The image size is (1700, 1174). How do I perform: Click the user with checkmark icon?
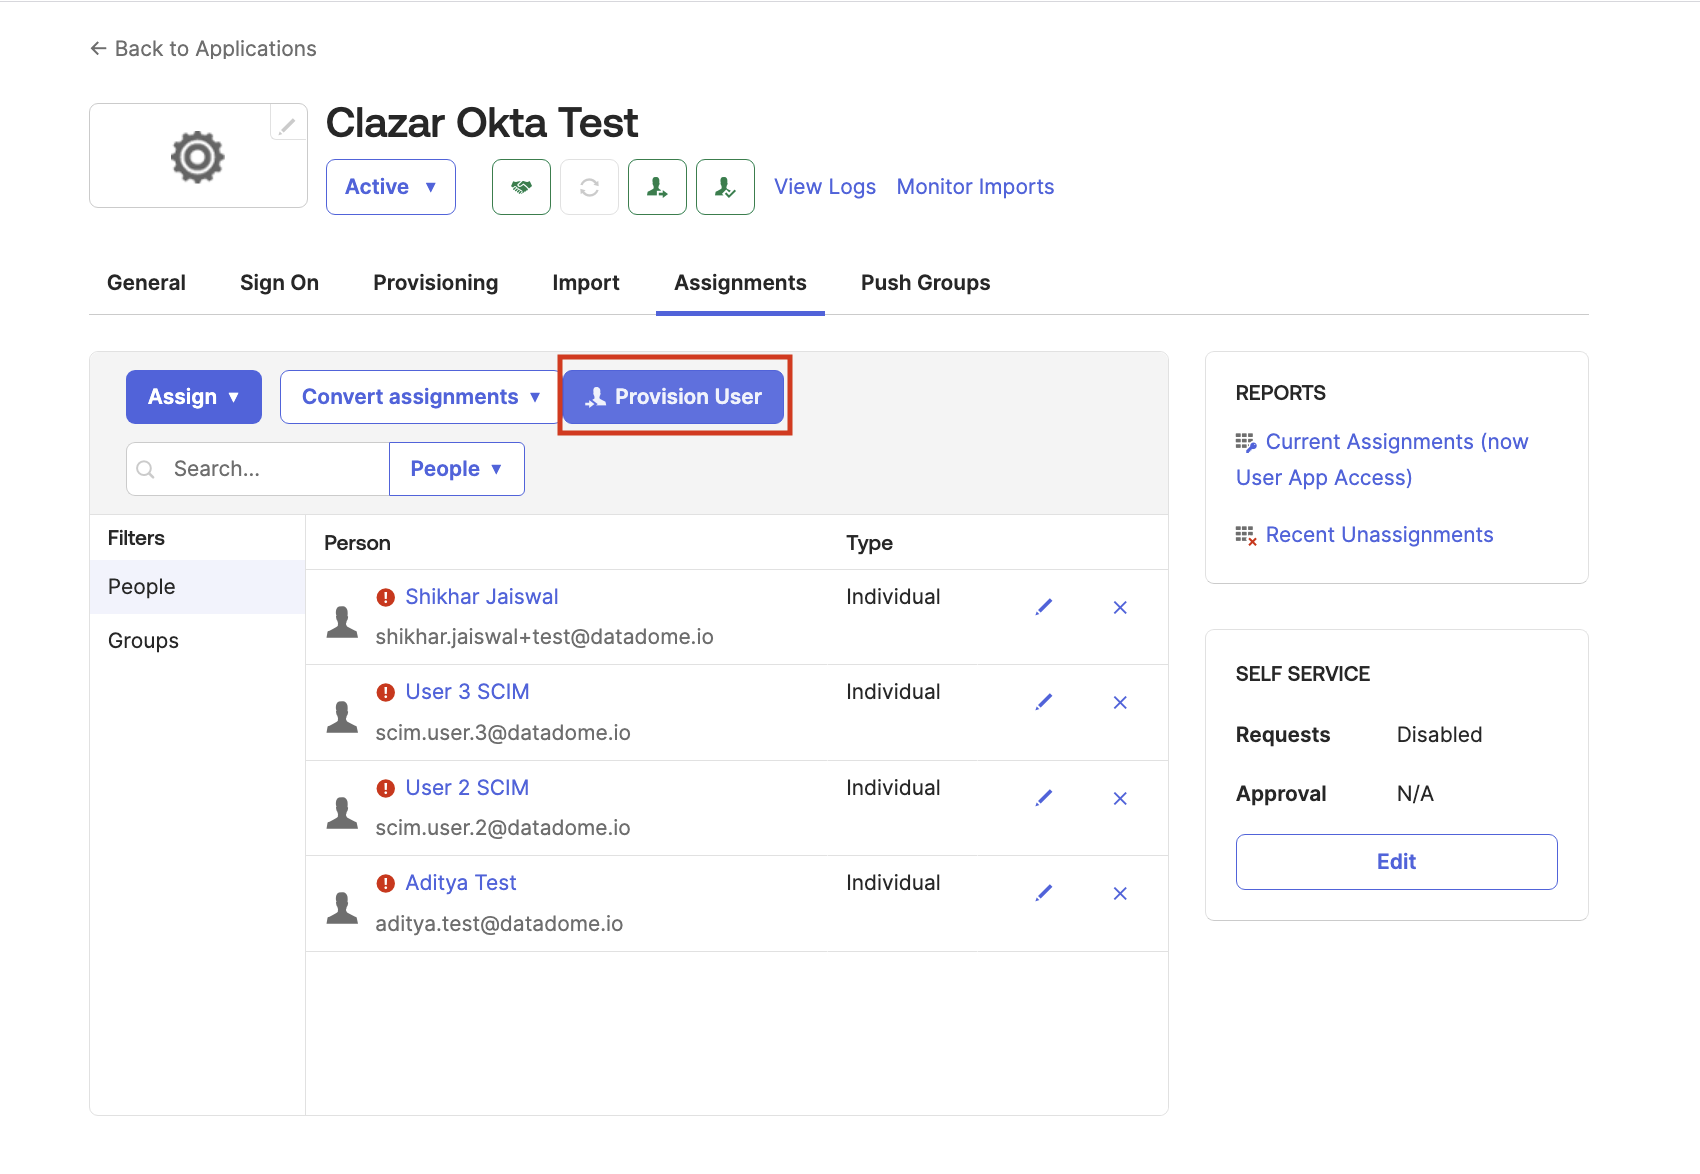(x=725, y=187)
